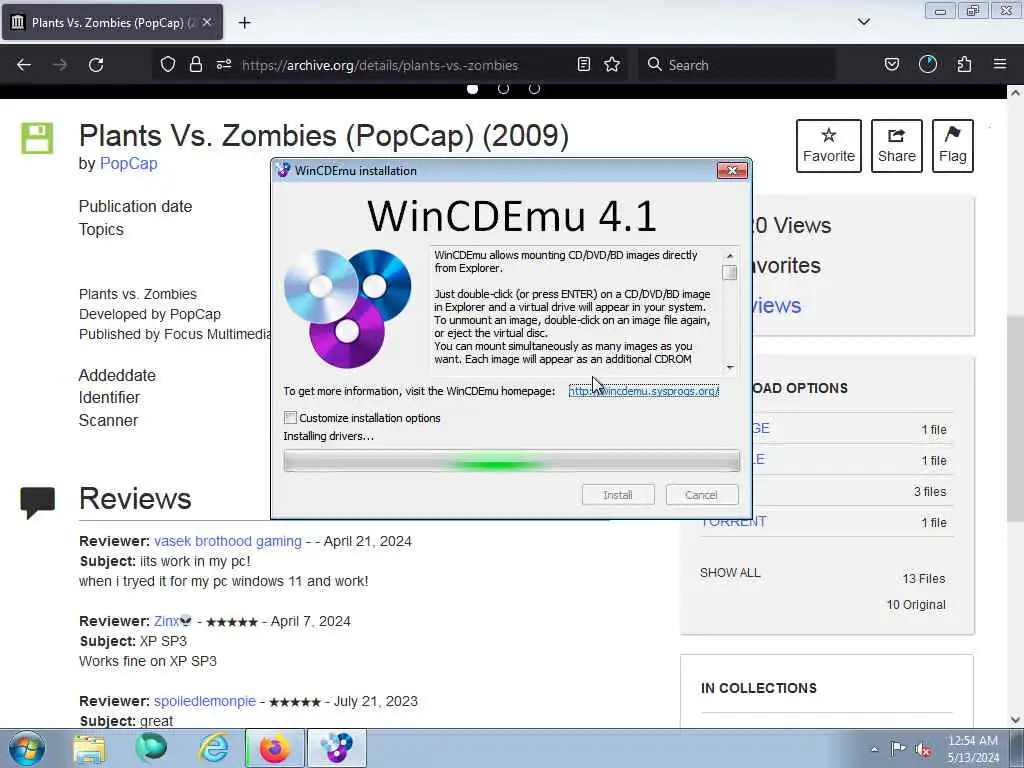Screen dimensions: 1024x768
Task: Click the 13 Files link
Action: tap(923, 579)
